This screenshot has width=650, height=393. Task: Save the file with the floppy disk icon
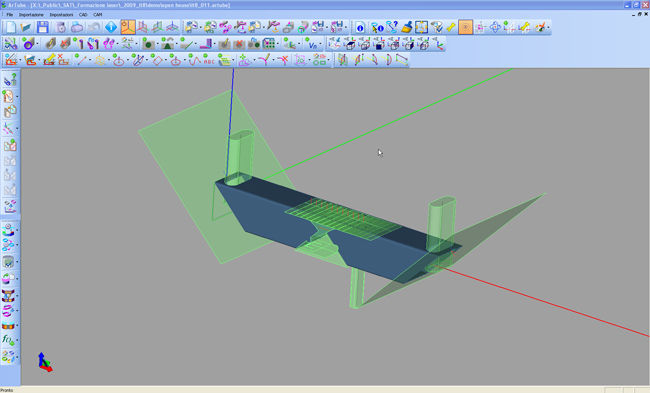[43, 27]
